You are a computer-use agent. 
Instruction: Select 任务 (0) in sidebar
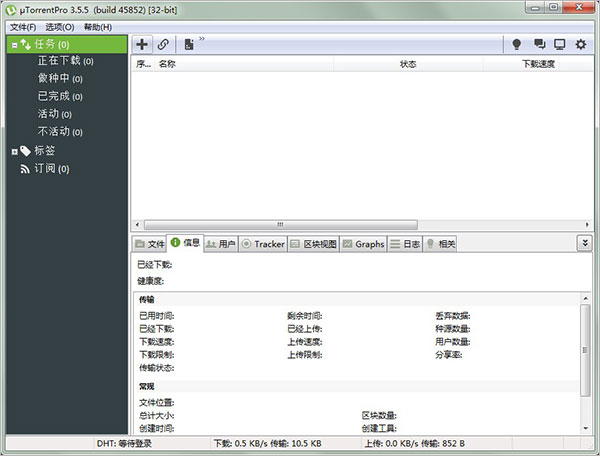pos(67,44)
